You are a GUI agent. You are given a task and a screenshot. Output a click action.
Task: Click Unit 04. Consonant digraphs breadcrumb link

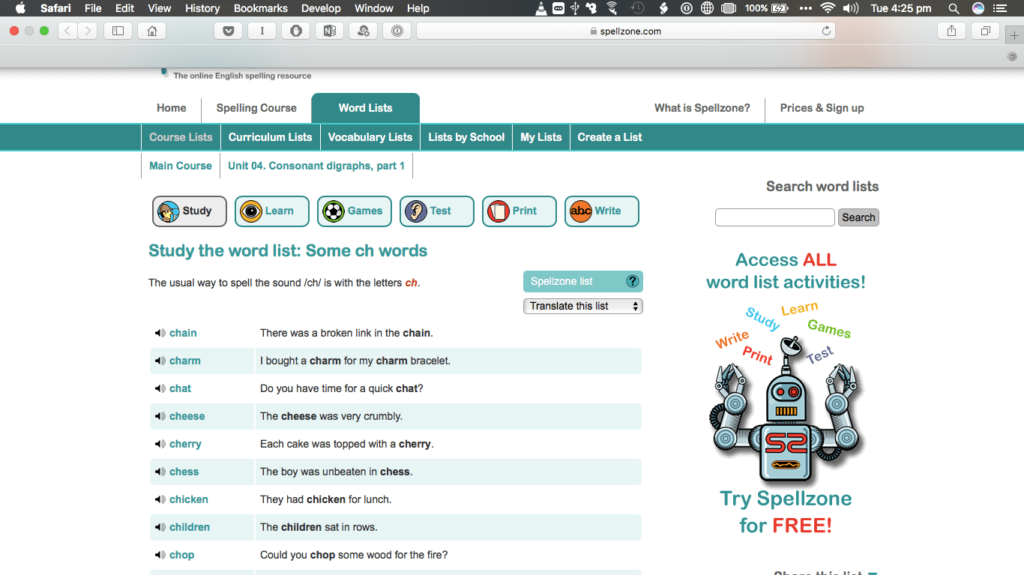coord(316,166)
